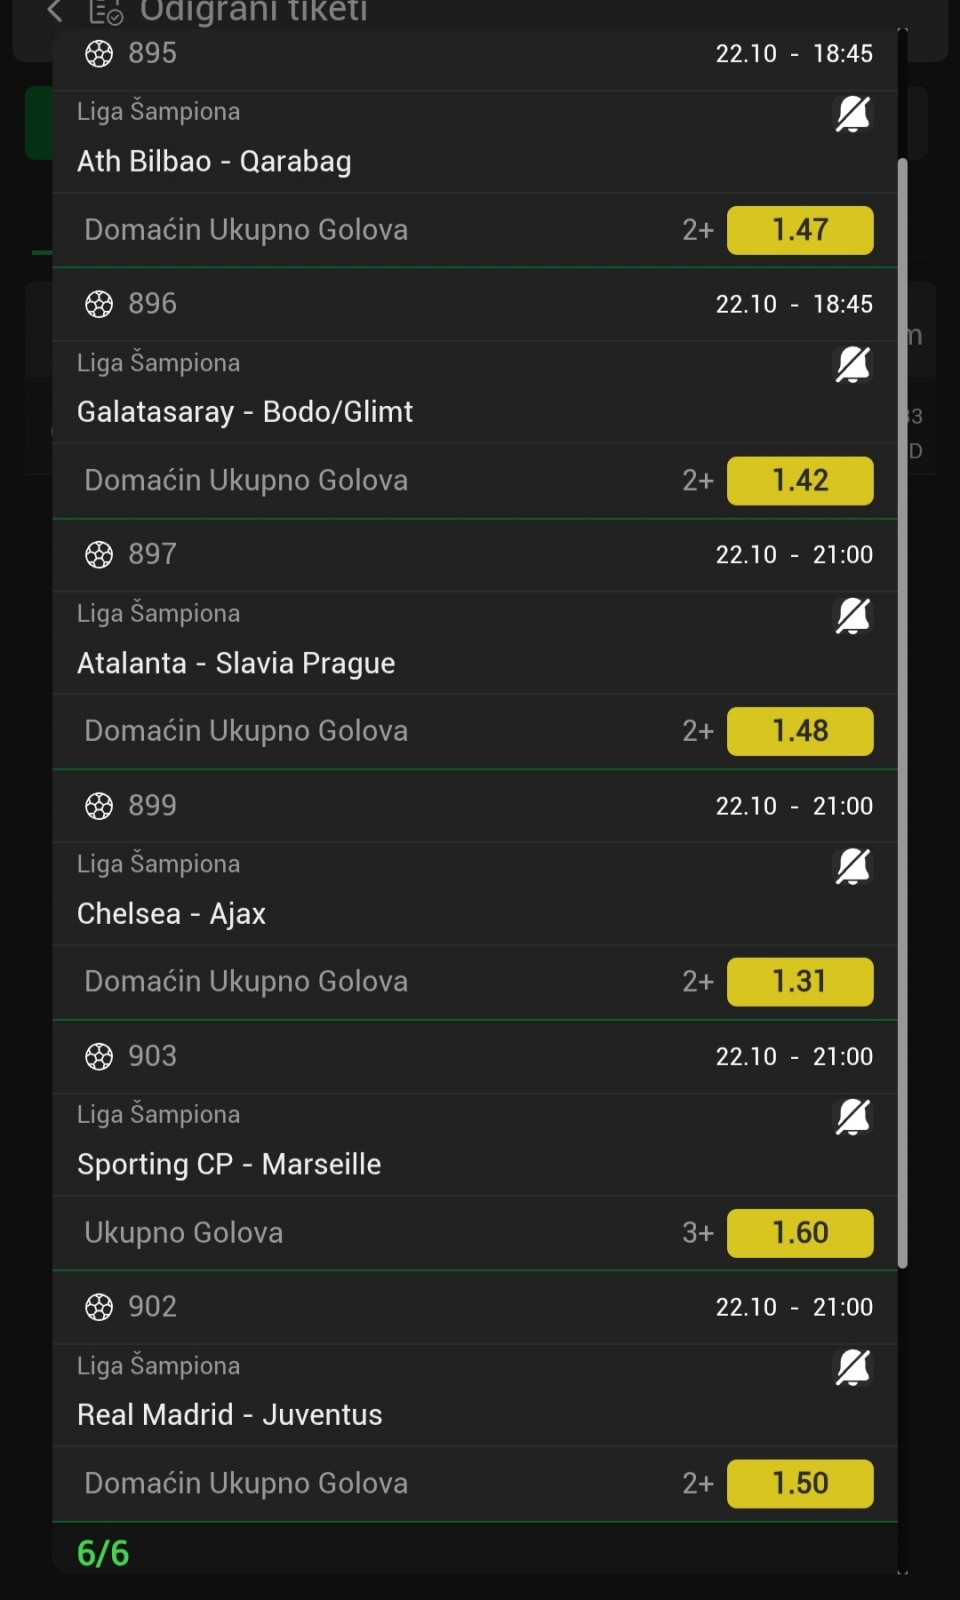Go back using the top-left arrow
The image size is (960, 1600).
pos(54,12)
